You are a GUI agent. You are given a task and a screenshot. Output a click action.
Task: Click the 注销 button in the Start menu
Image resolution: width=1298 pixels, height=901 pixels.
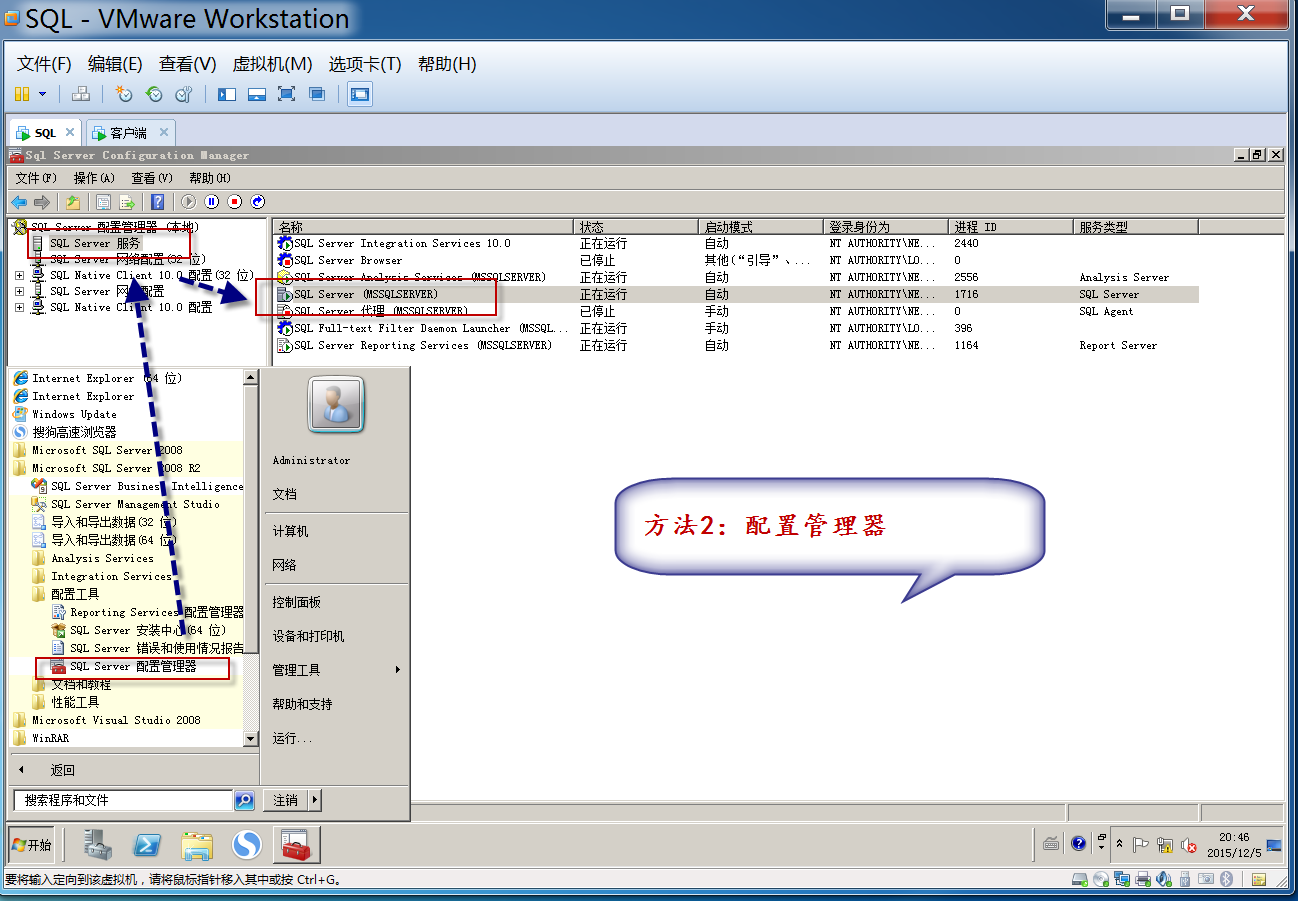click(286, 800)
